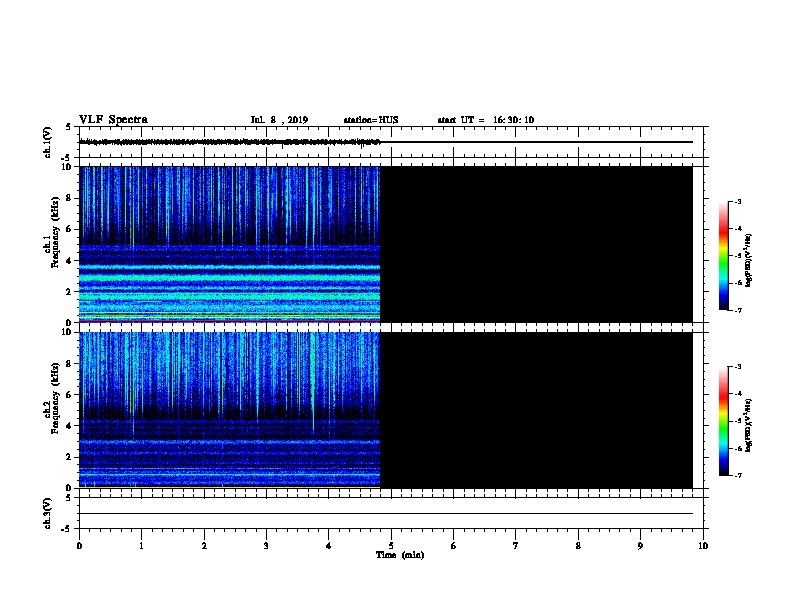Click the ch.2 spectrogram data region
The image size is (792, 612).
click(x=229, y=410)
